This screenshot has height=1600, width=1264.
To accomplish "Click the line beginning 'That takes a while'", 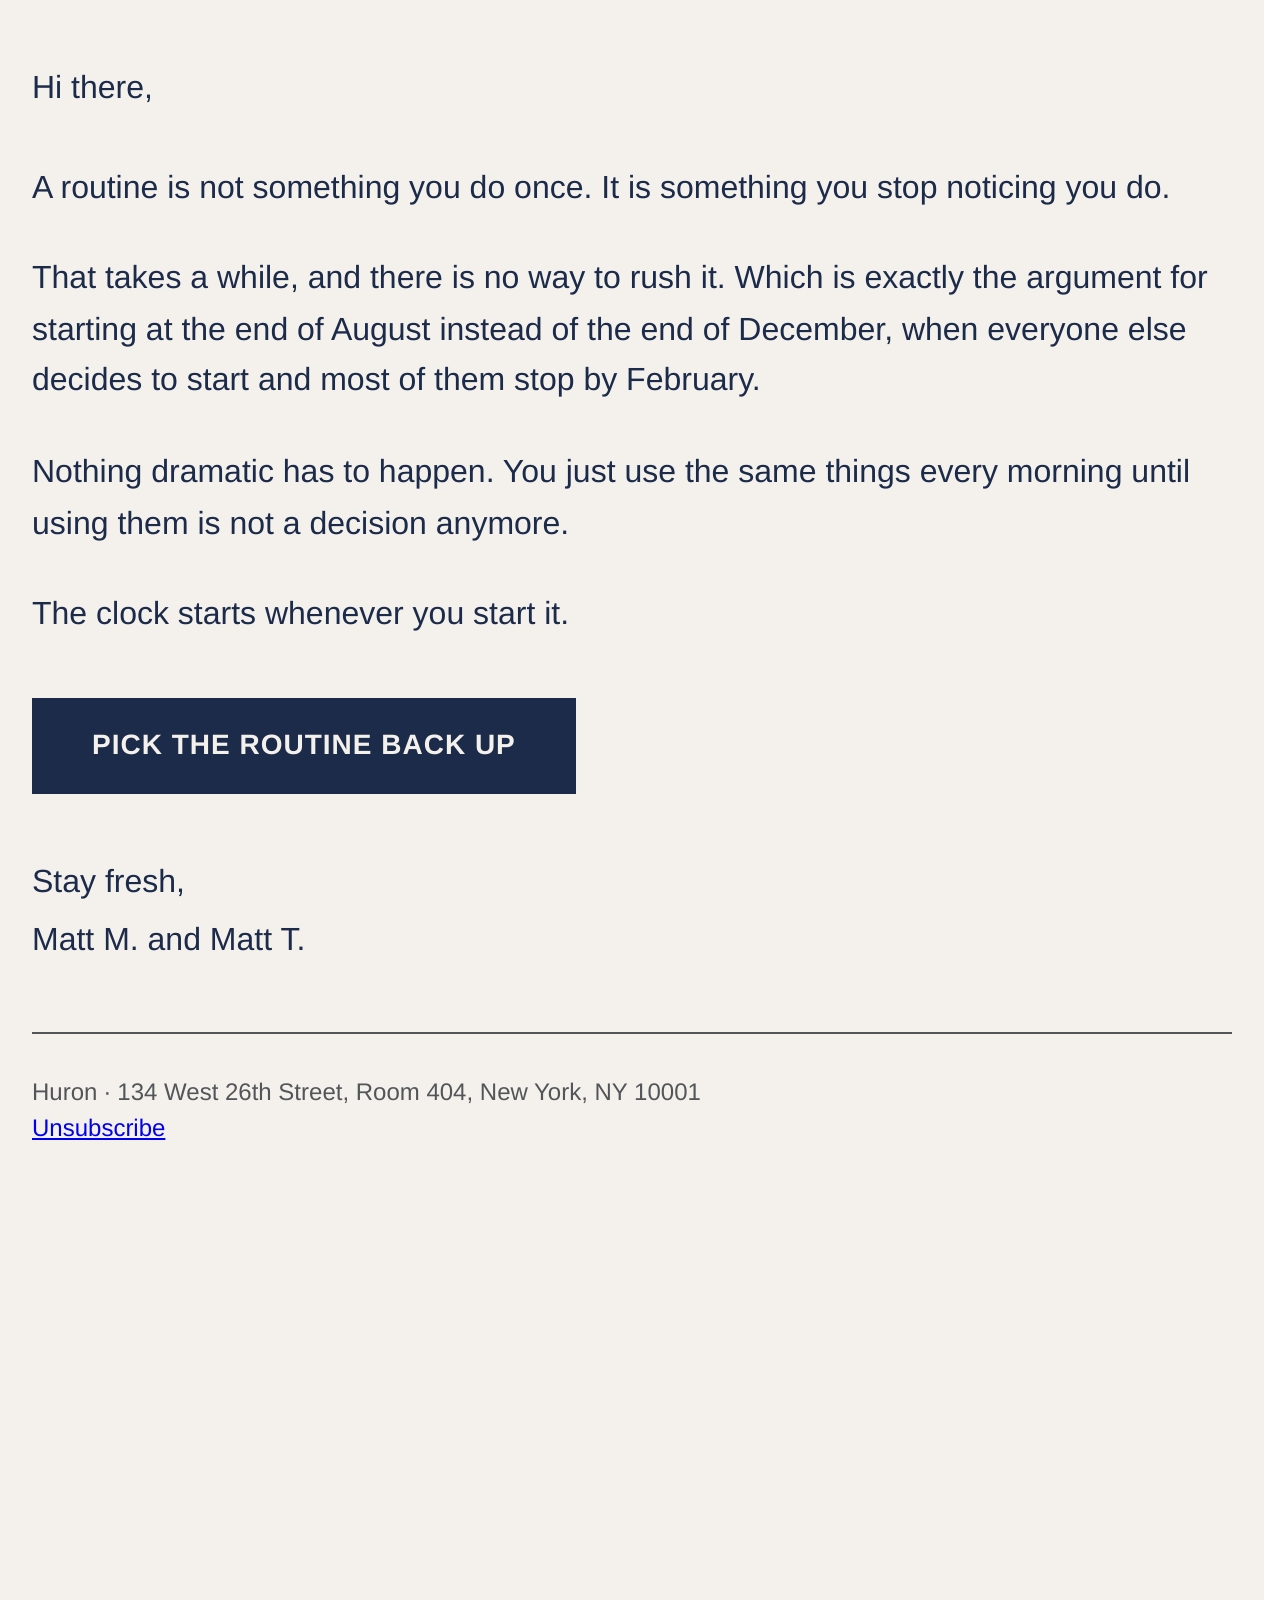I will point(619,277).
